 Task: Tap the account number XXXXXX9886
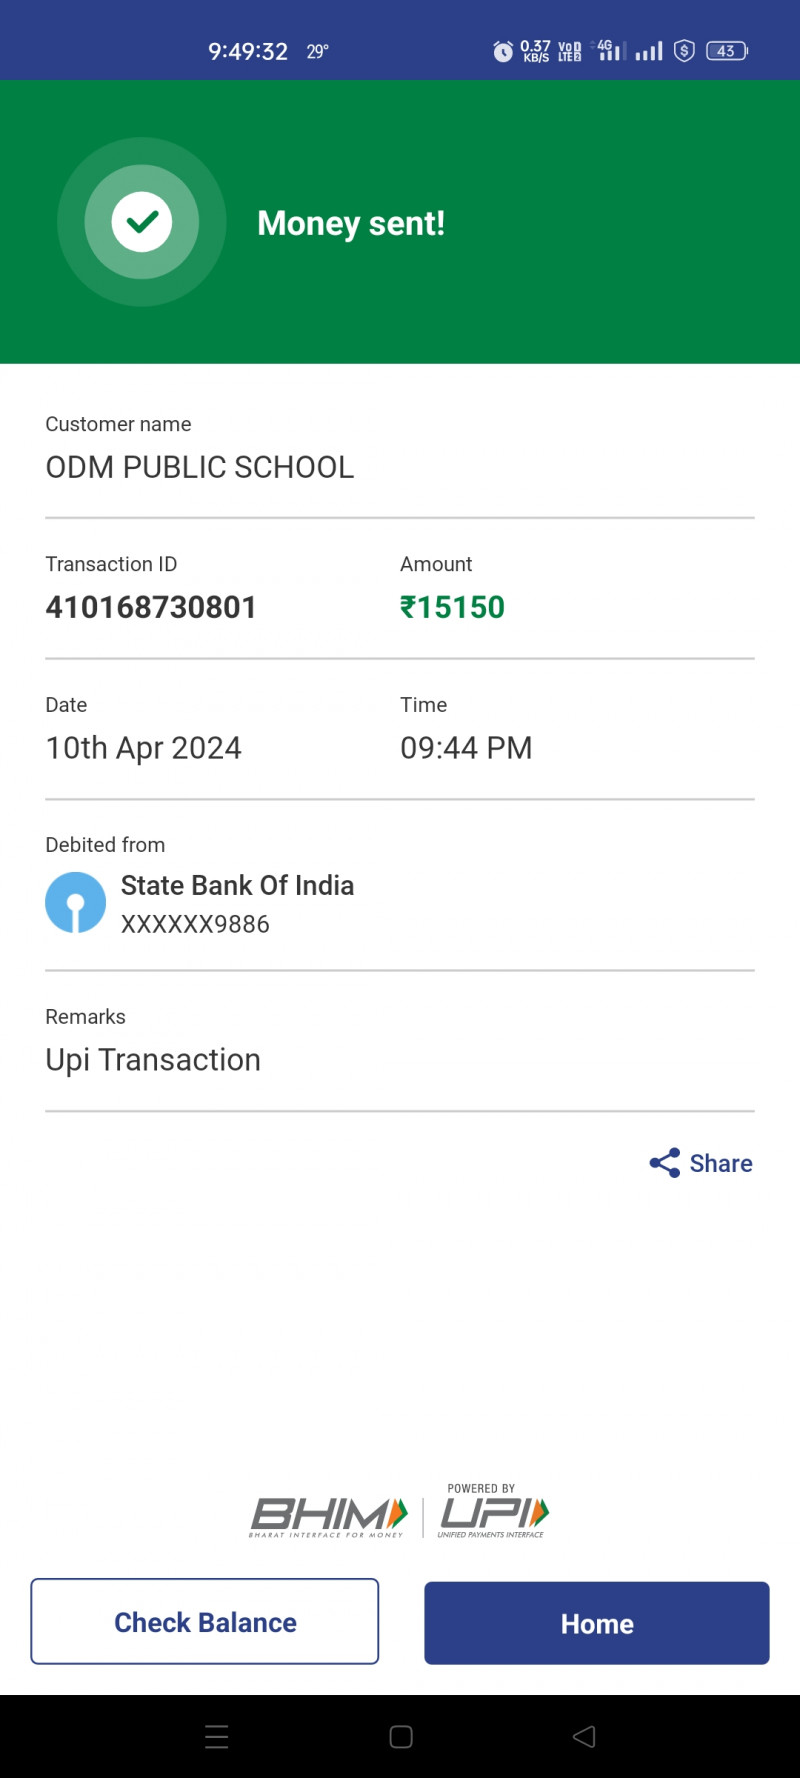tap(195, 924)
